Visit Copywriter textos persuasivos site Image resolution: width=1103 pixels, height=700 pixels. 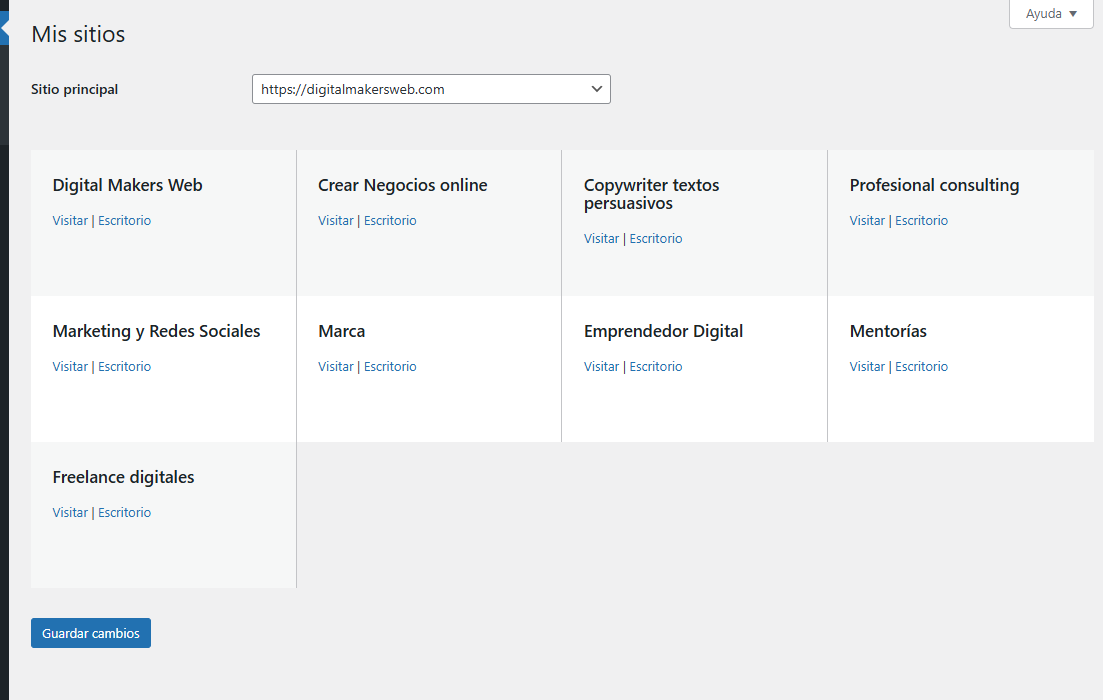602,238
